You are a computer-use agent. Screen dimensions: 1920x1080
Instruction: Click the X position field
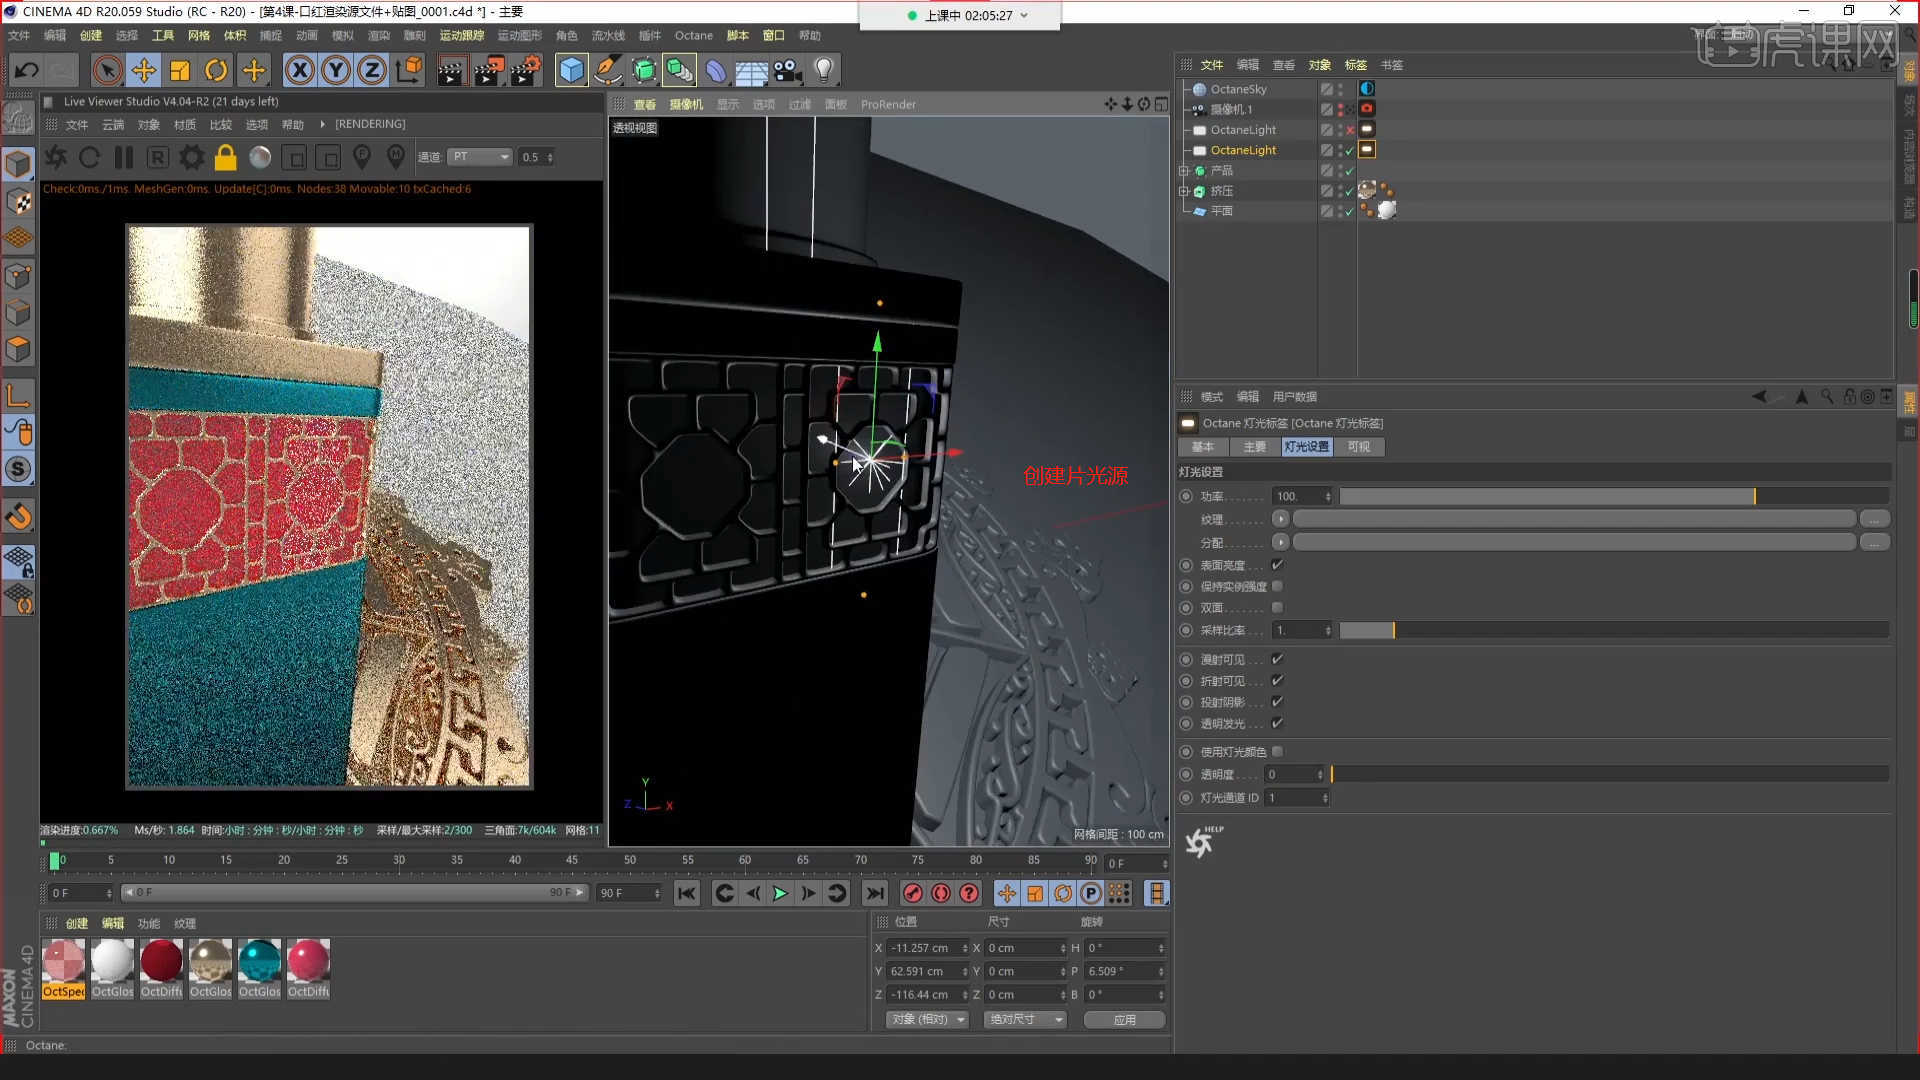(928, 948)
